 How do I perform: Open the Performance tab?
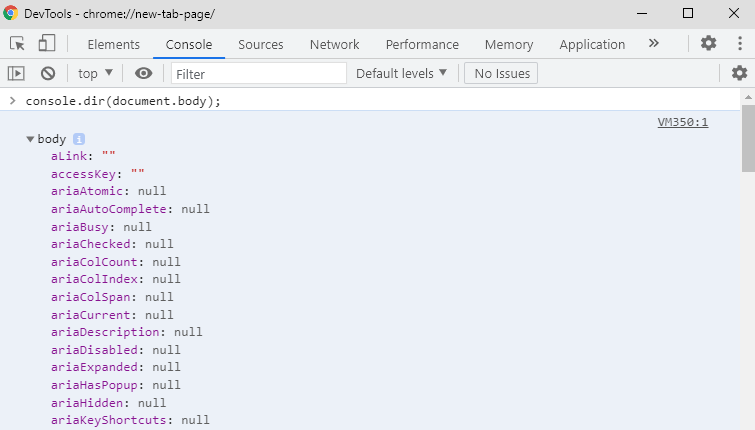[x=422, y=44]
